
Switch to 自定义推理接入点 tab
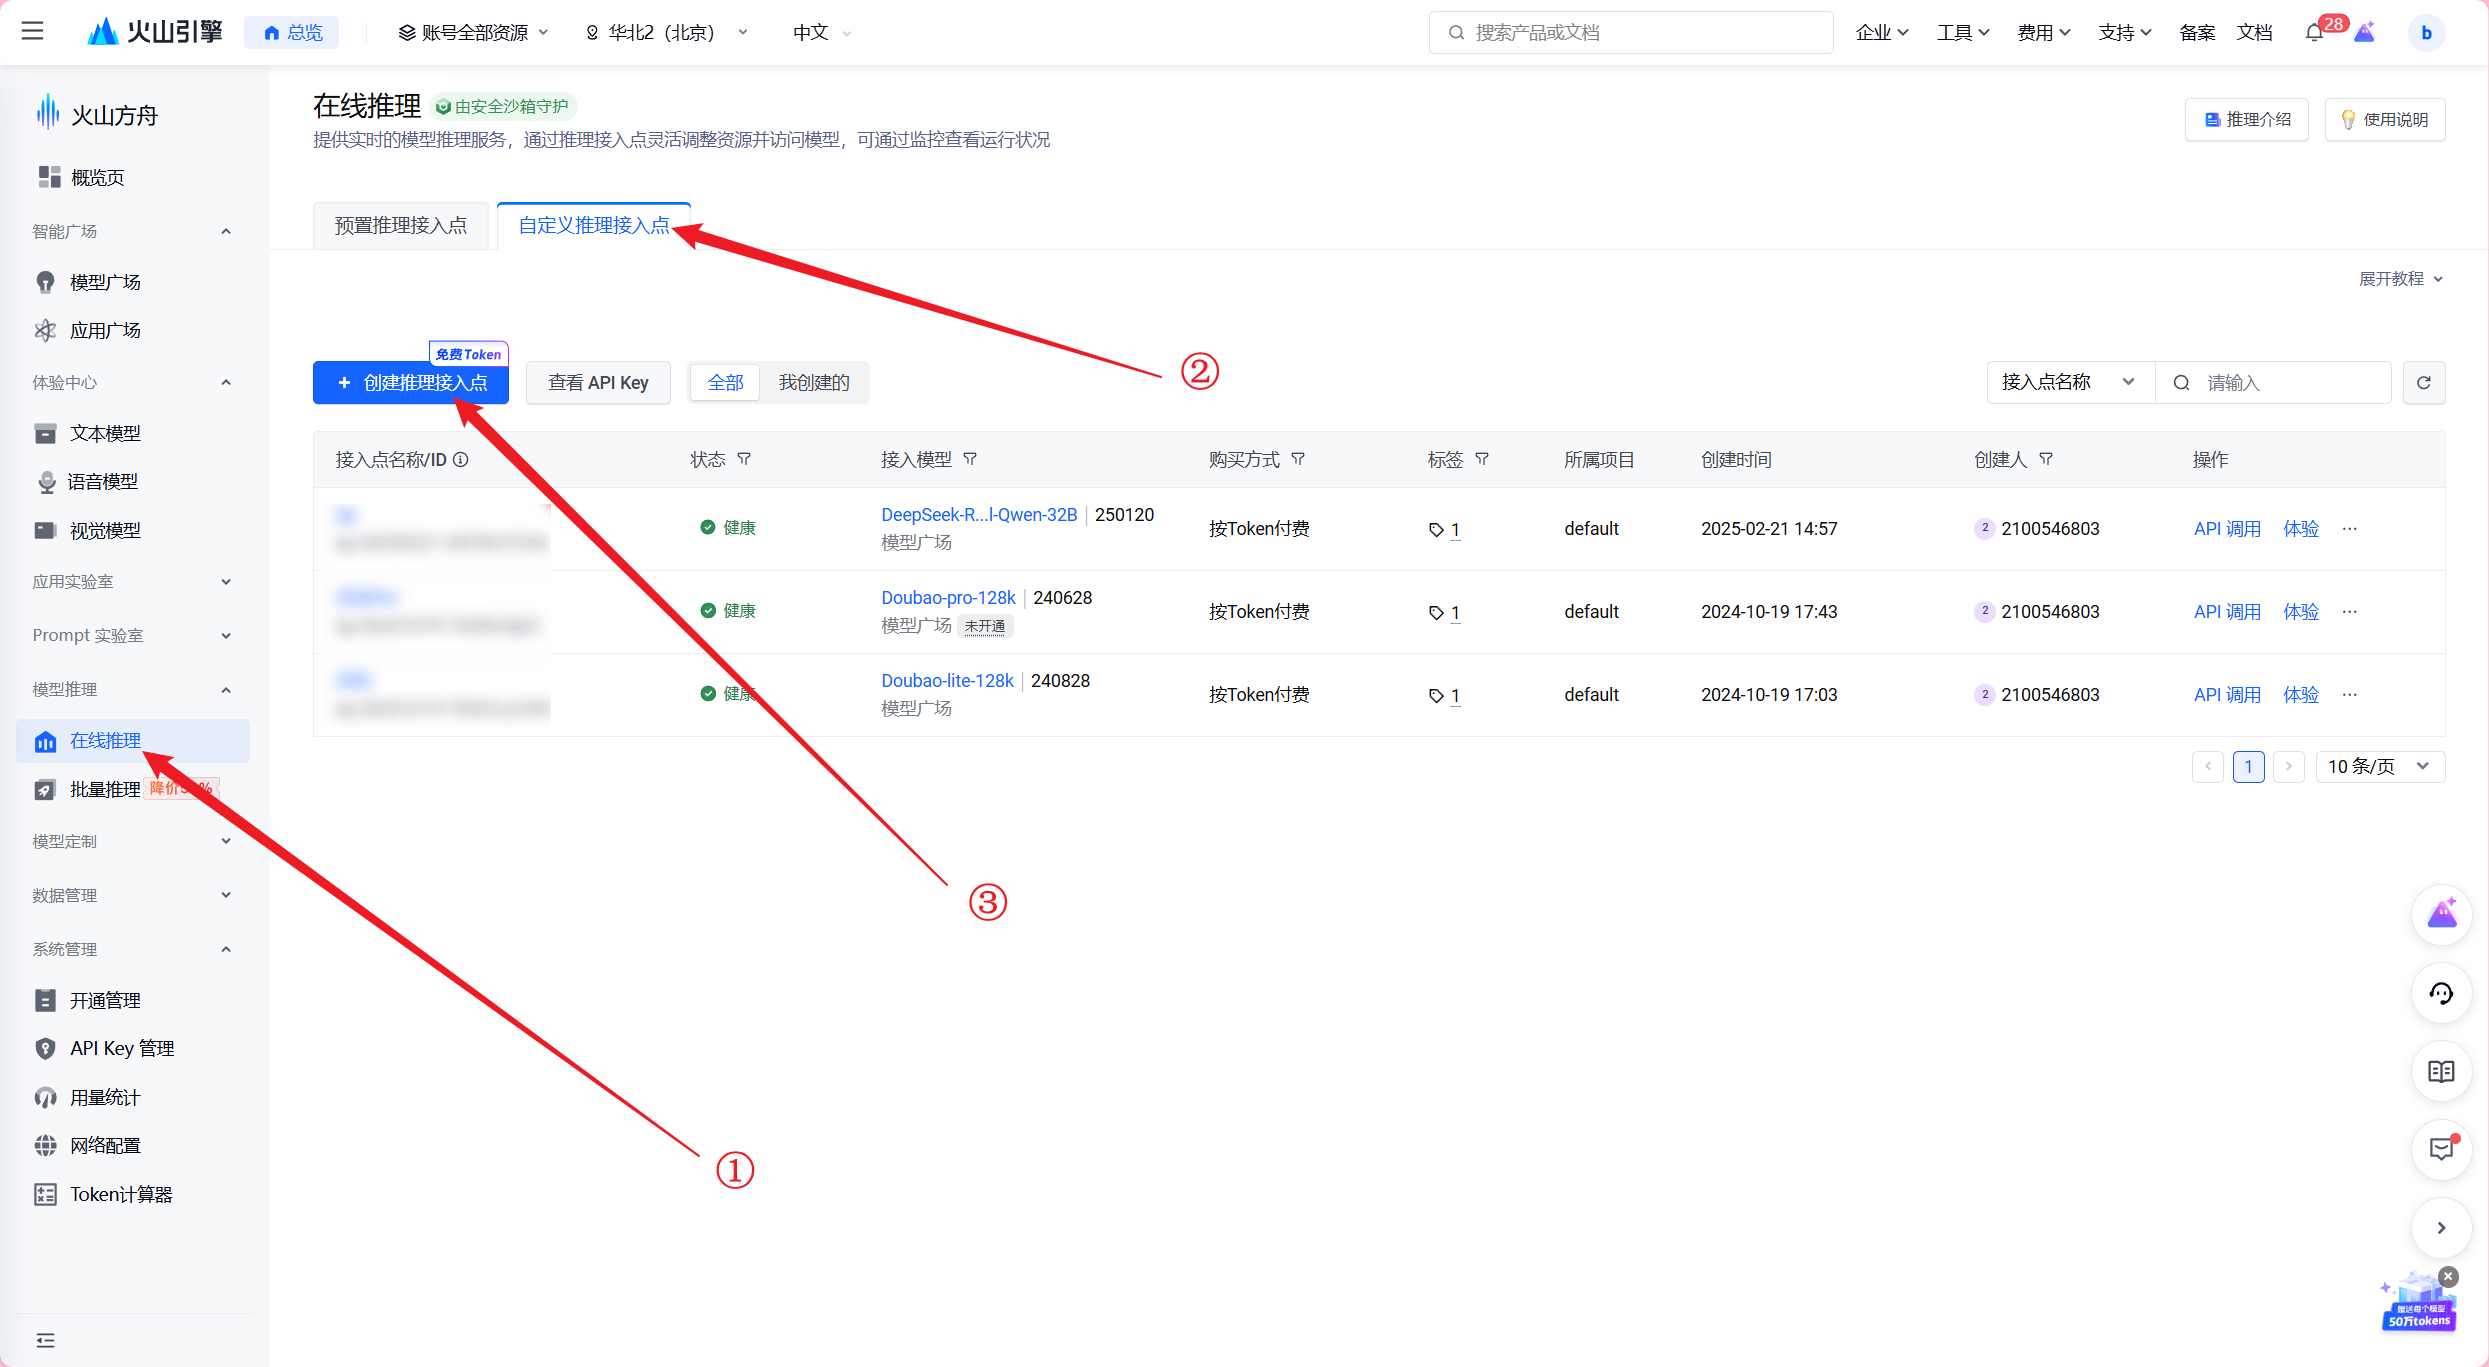(594, 225)
